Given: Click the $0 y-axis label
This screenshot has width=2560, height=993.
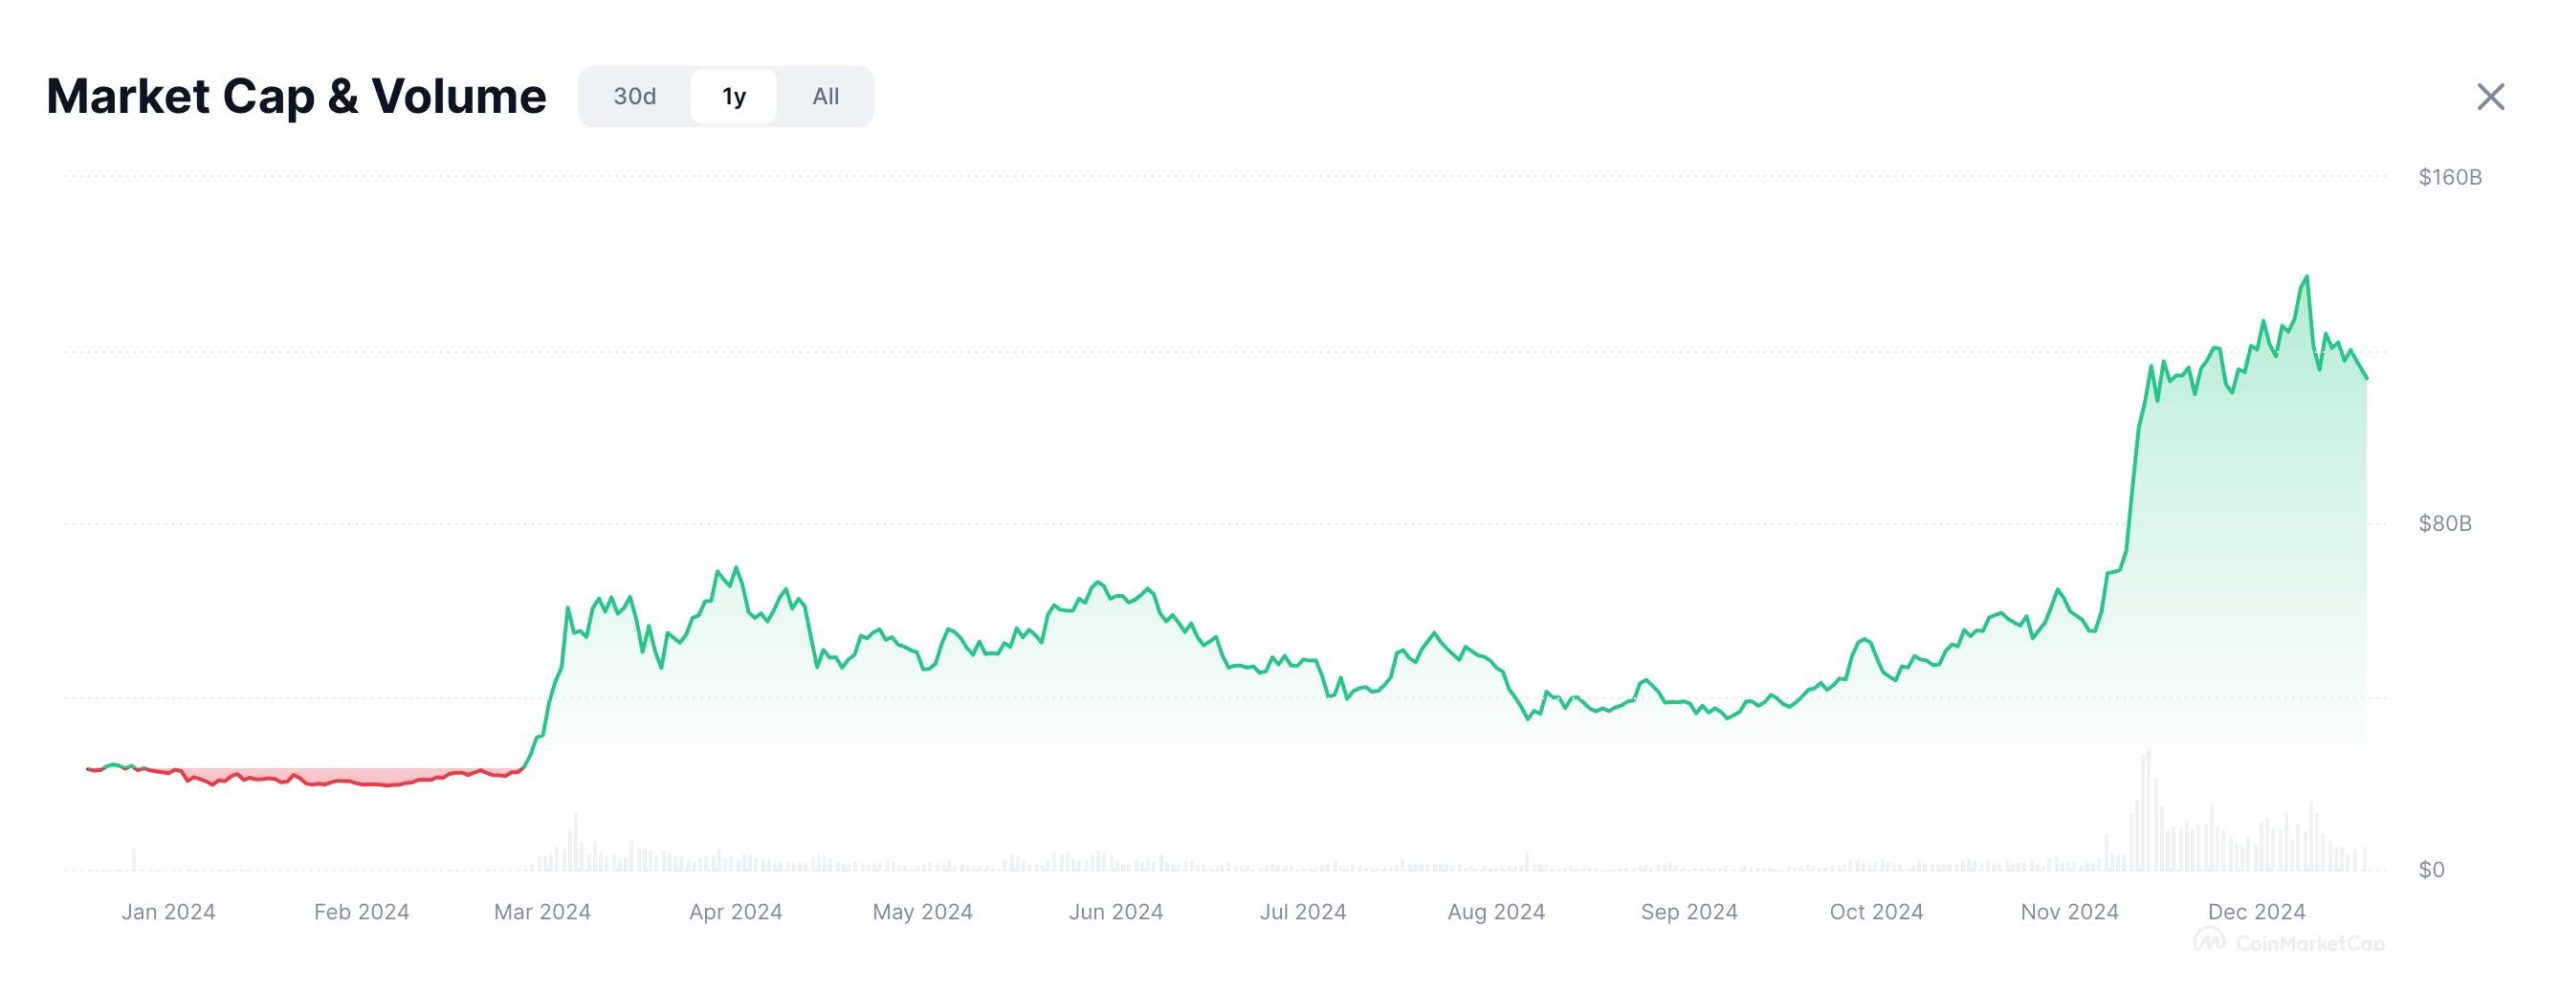Looking at the screenshot, I should click(x=2431, y=869).
